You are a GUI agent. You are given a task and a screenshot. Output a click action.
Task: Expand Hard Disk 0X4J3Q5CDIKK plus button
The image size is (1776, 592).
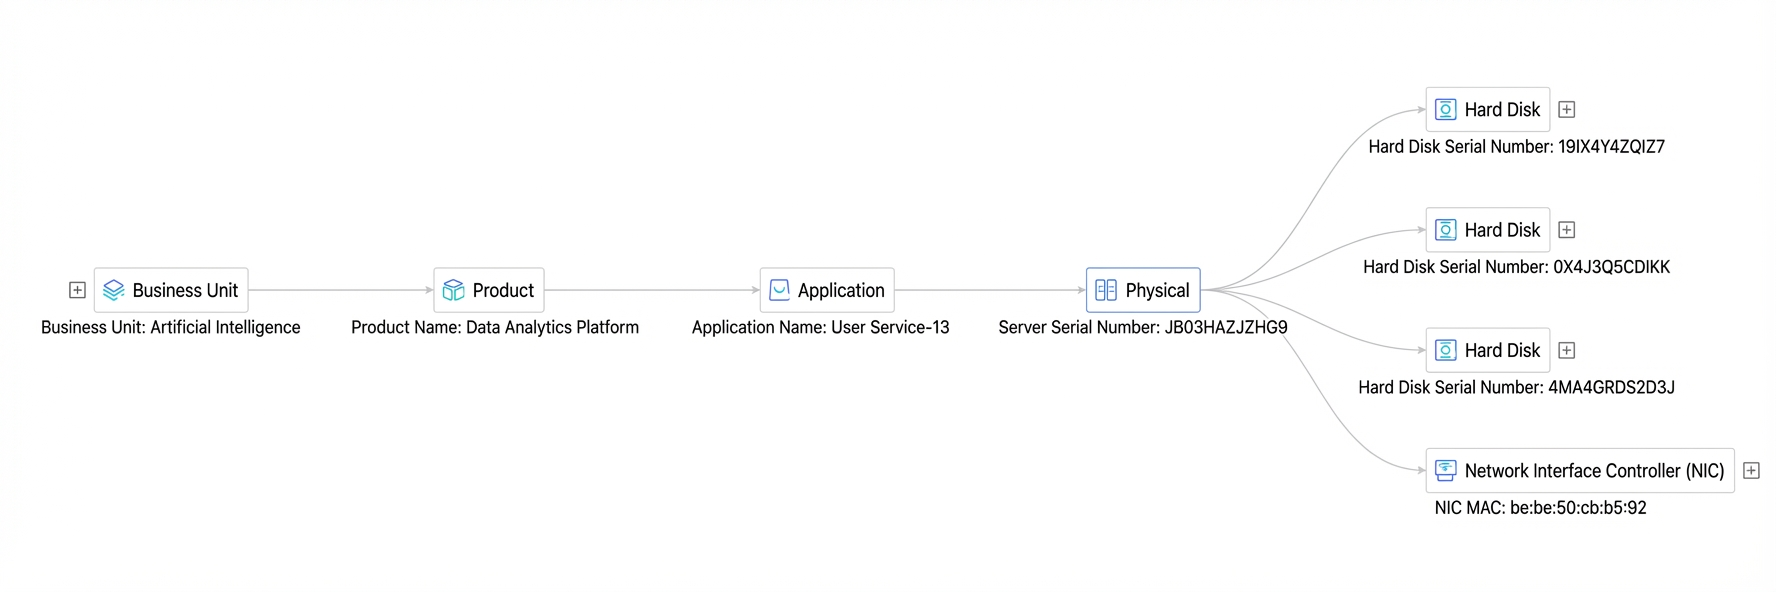(1567, 230)
